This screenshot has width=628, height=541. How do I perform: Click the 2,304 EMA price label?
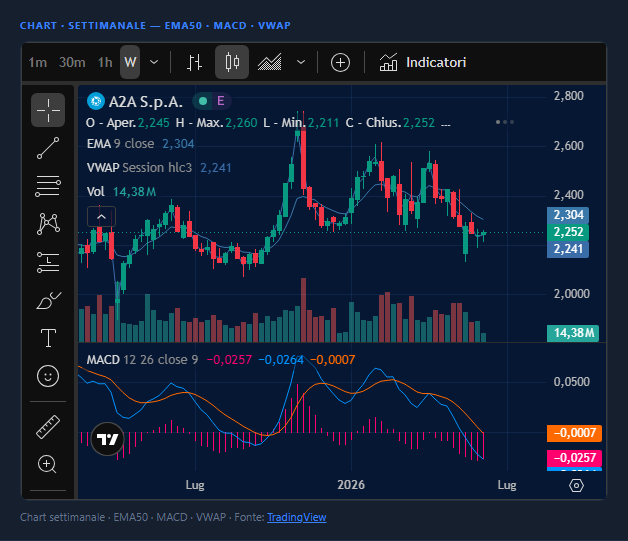(568, 215)
